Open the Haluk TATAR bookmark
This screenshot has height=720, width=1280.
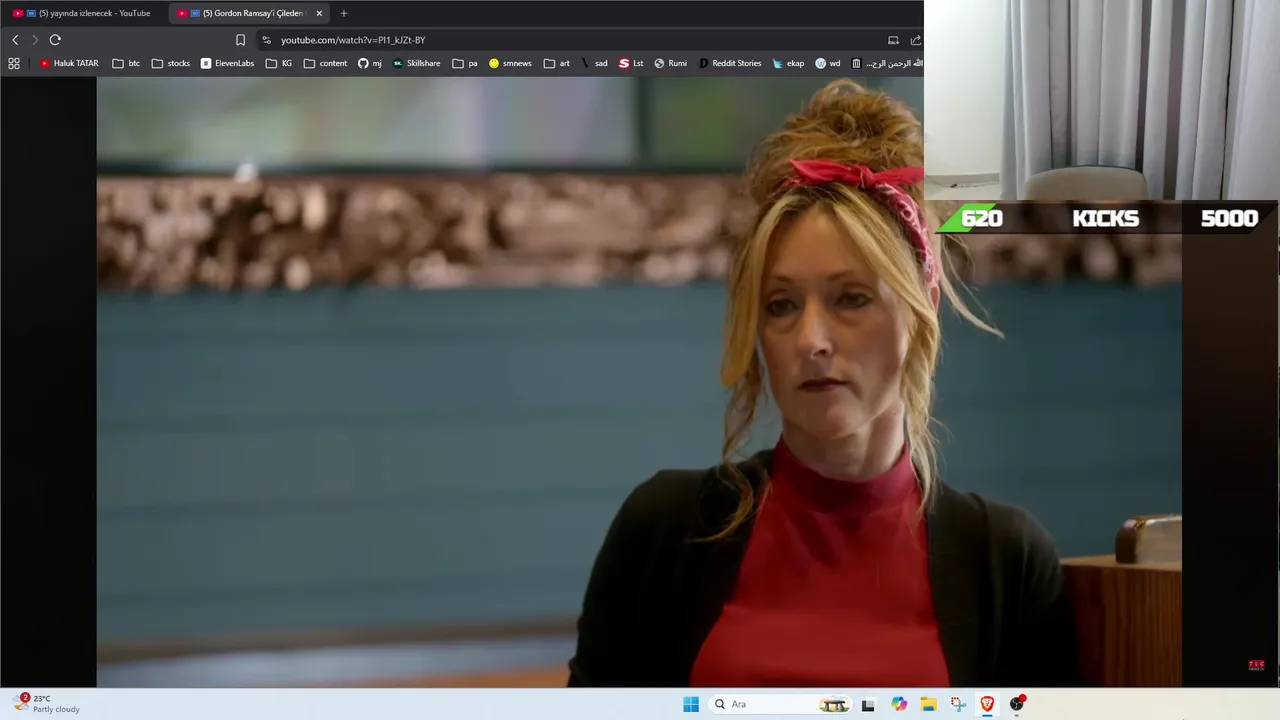point(69,63)
